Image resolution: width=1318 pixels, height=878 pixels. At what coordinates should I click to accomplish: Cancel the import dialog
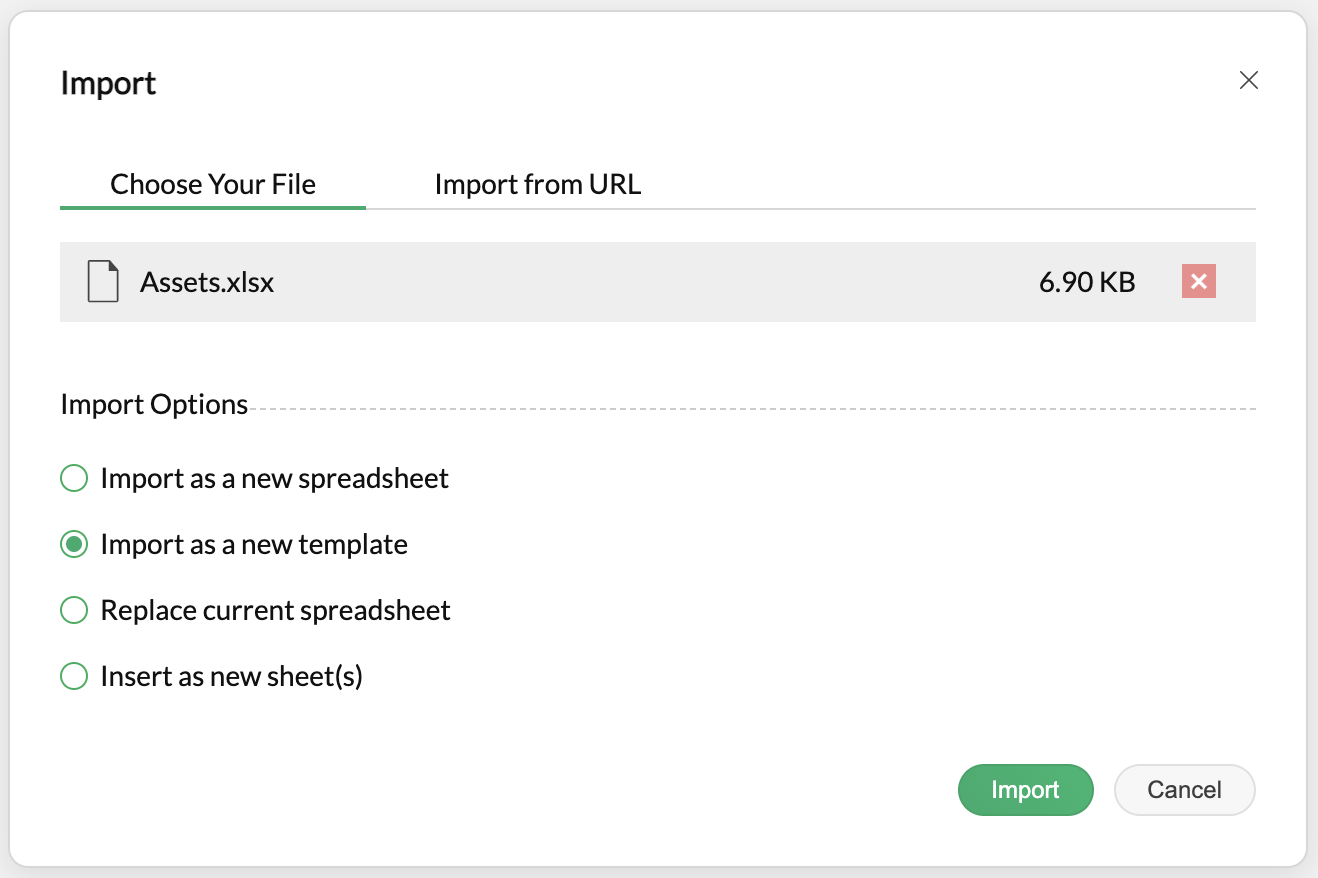coord(1184,790)
